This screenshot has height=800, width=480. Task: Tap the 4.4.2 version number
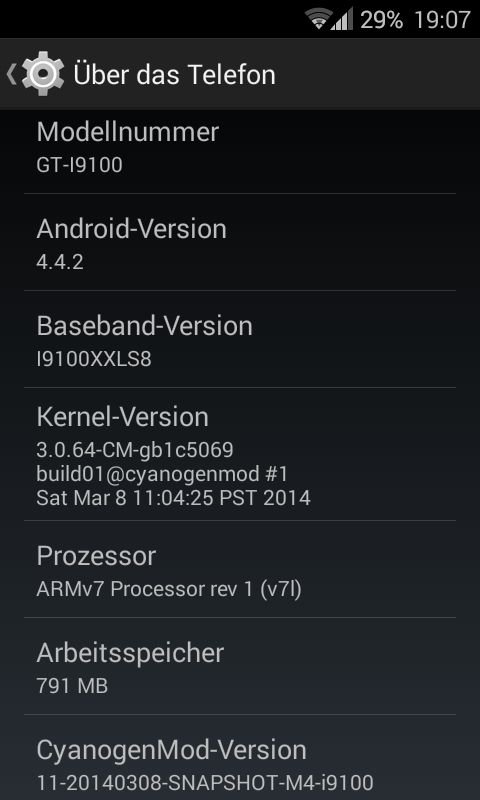(60, 262)
